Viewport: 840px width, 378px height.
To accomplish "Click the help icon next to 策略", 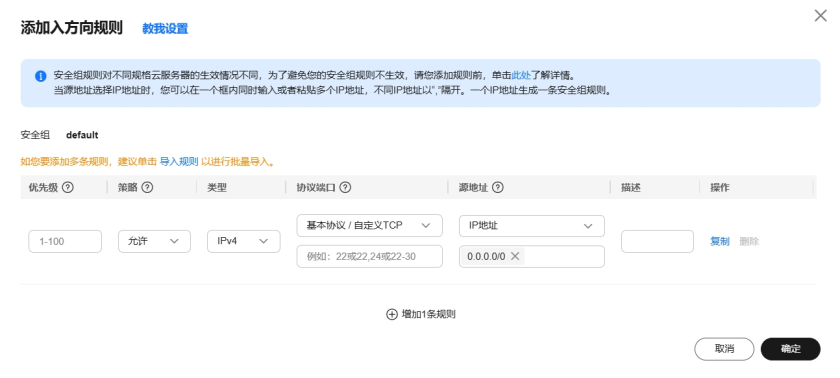I will click(147, 188).
